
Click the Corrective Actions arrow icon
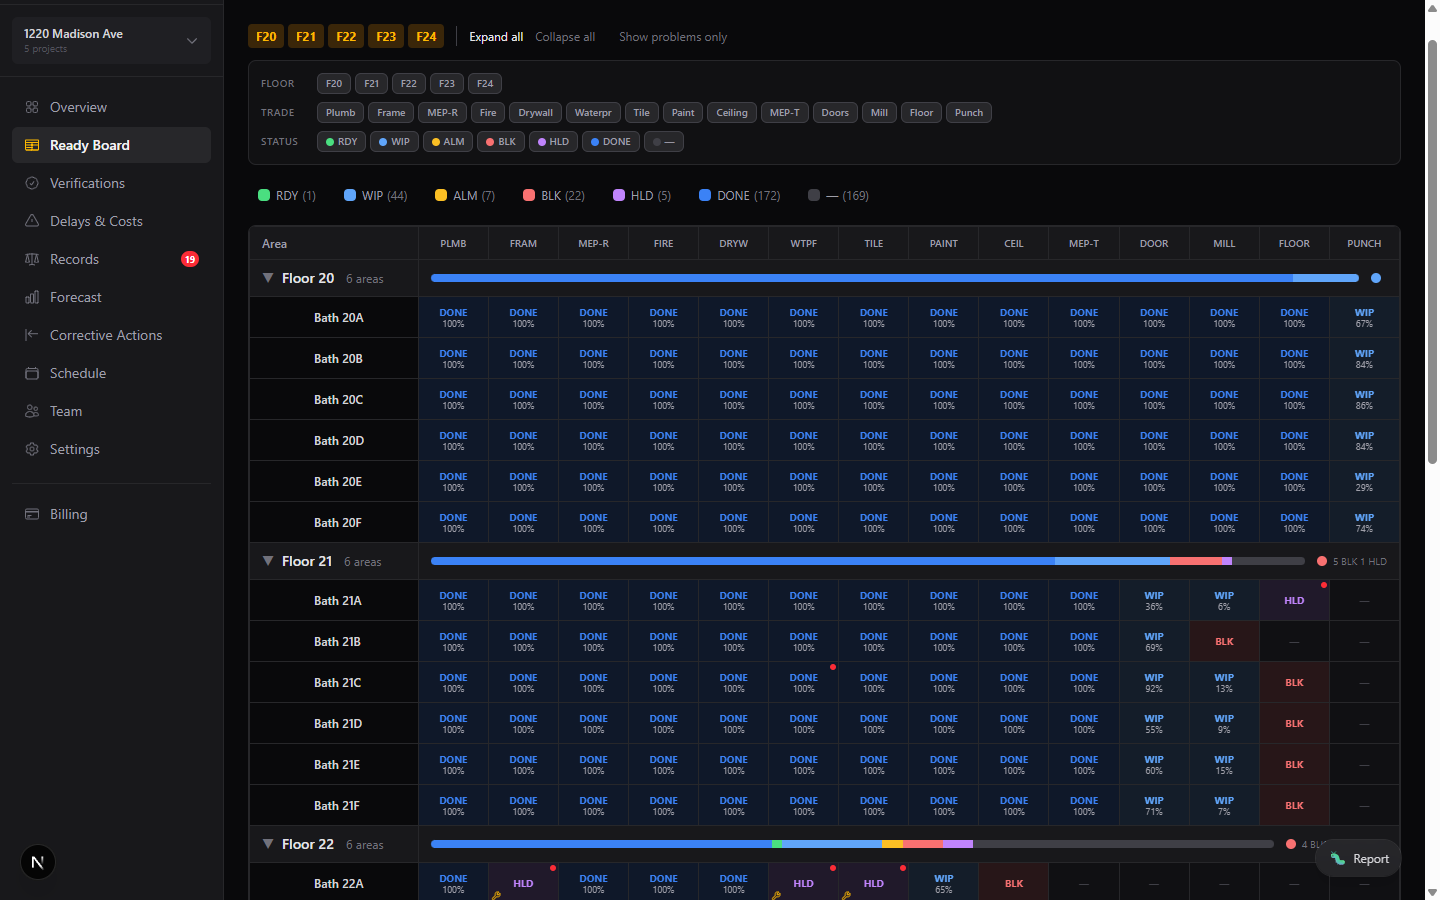32,335
